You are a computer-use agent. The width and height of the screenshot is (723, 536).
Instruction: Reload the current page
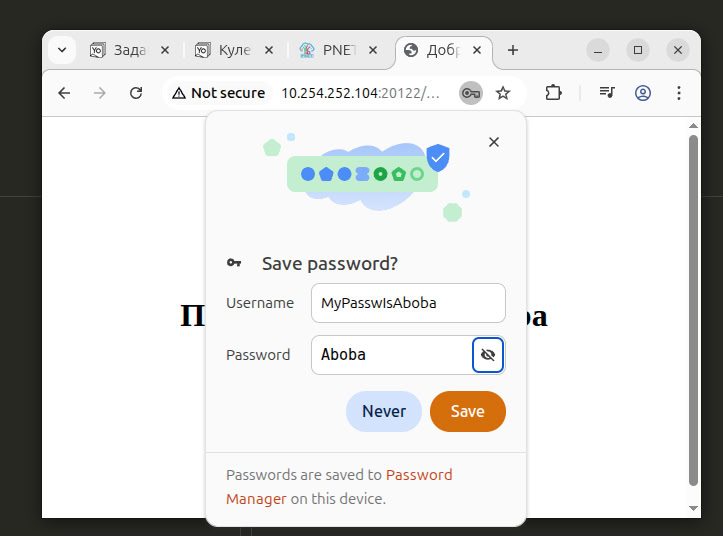(x=136, y=93)
